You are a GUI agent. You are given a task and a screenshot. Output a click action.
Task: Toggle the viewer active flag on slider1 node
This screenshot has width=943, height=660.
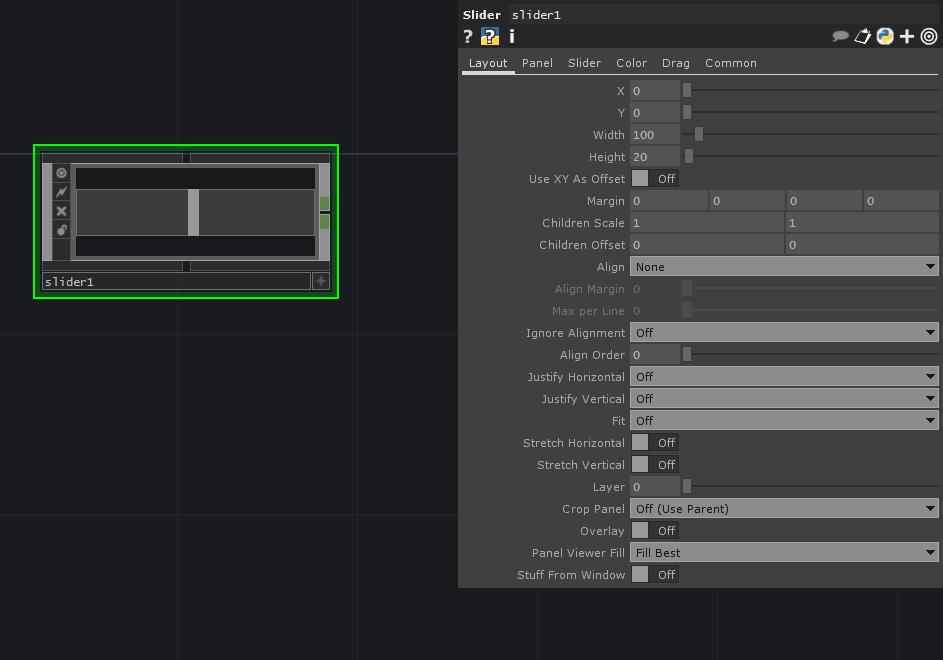(x=62, y=173)
